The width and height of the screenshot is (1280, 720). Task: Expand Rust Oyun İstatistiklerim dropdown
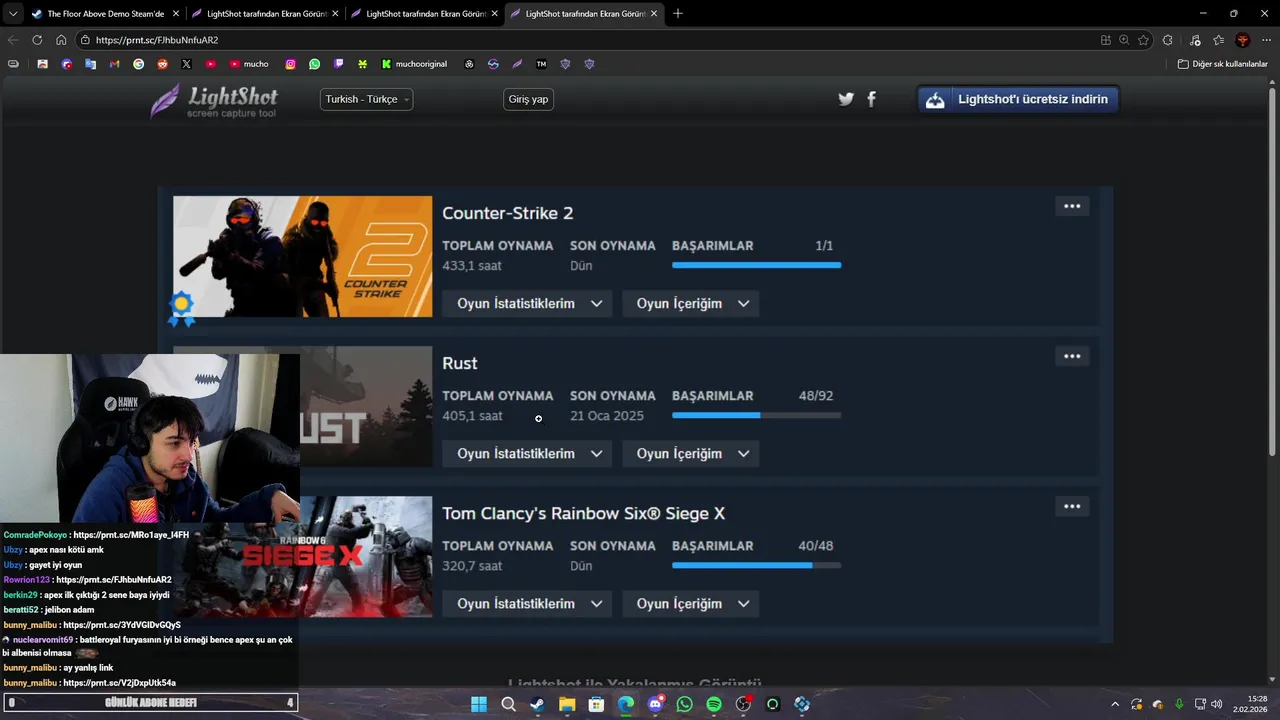pyautogui.click(x=527, y=454)
